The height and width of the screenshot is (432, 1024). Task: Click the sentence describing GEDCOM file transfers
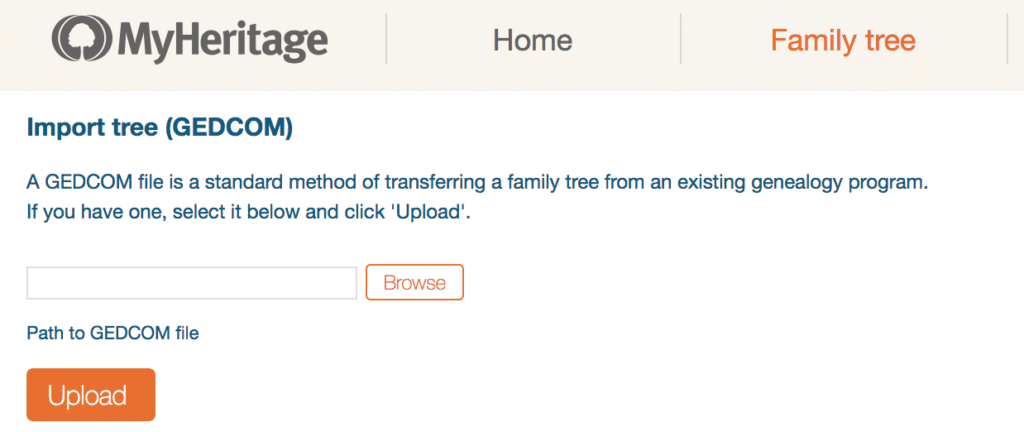477,182
